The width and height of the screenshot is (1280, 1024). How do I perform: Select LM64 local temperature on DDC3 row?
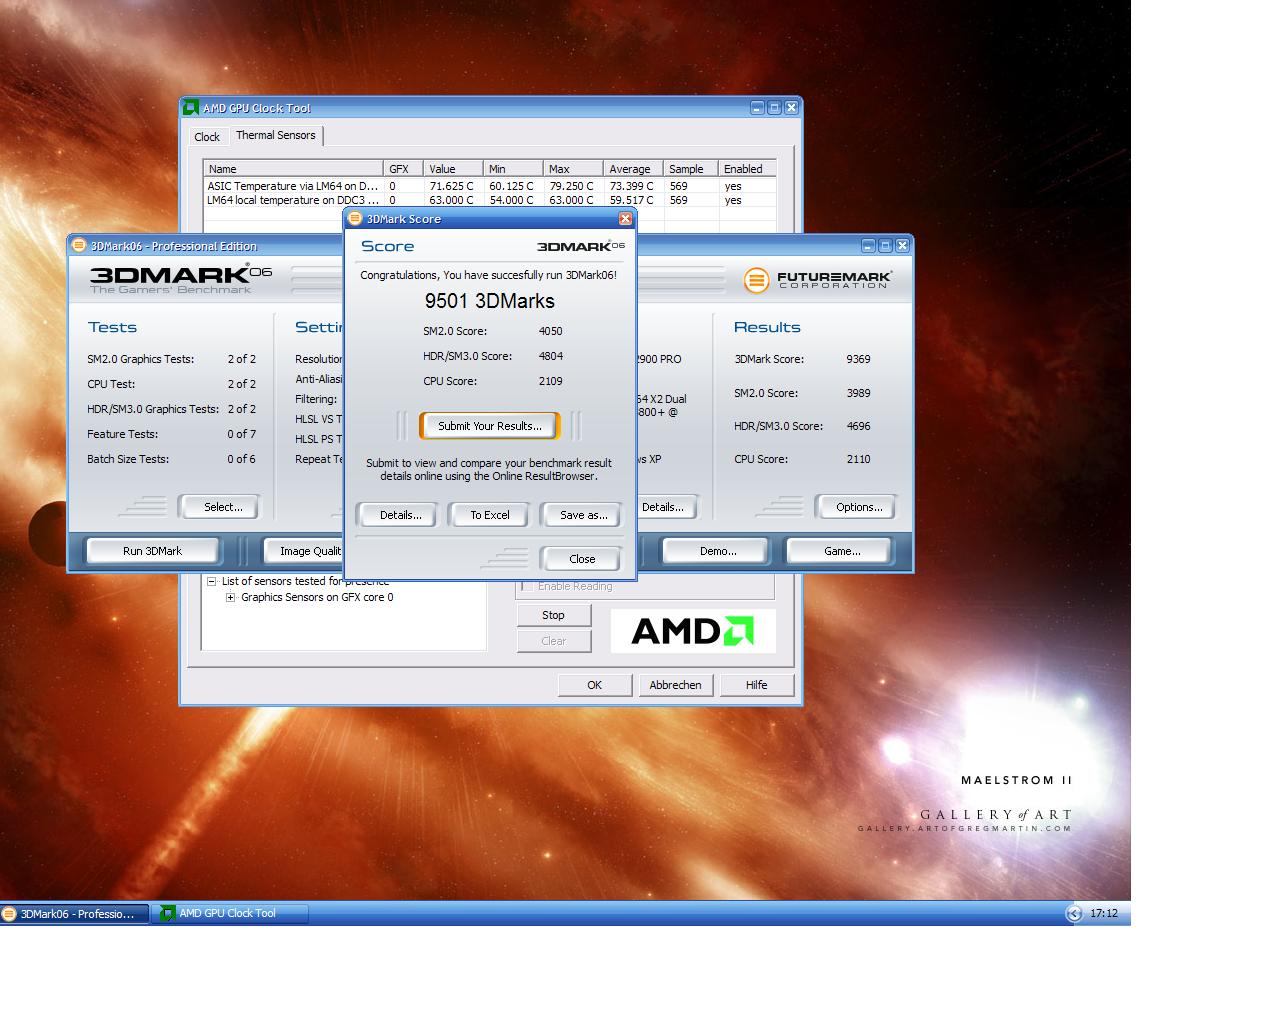489,200
